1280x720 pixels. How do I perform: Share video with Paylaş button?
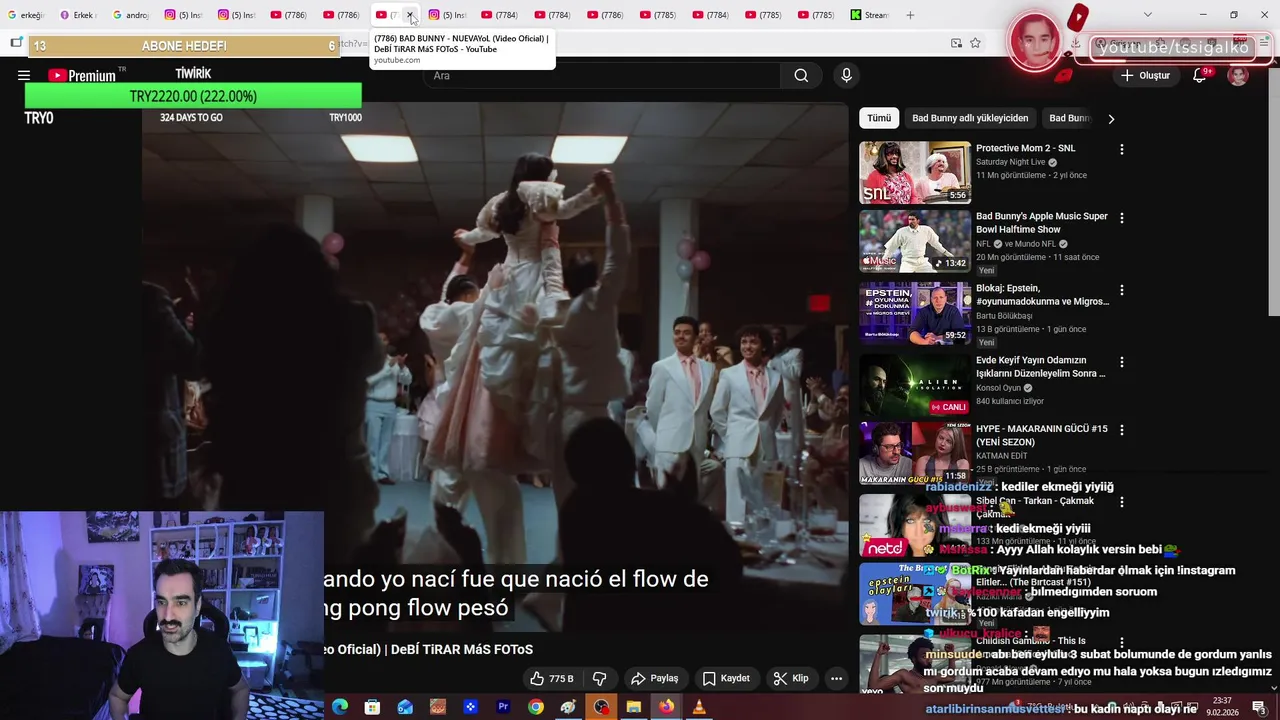click(x=655, y=678)
